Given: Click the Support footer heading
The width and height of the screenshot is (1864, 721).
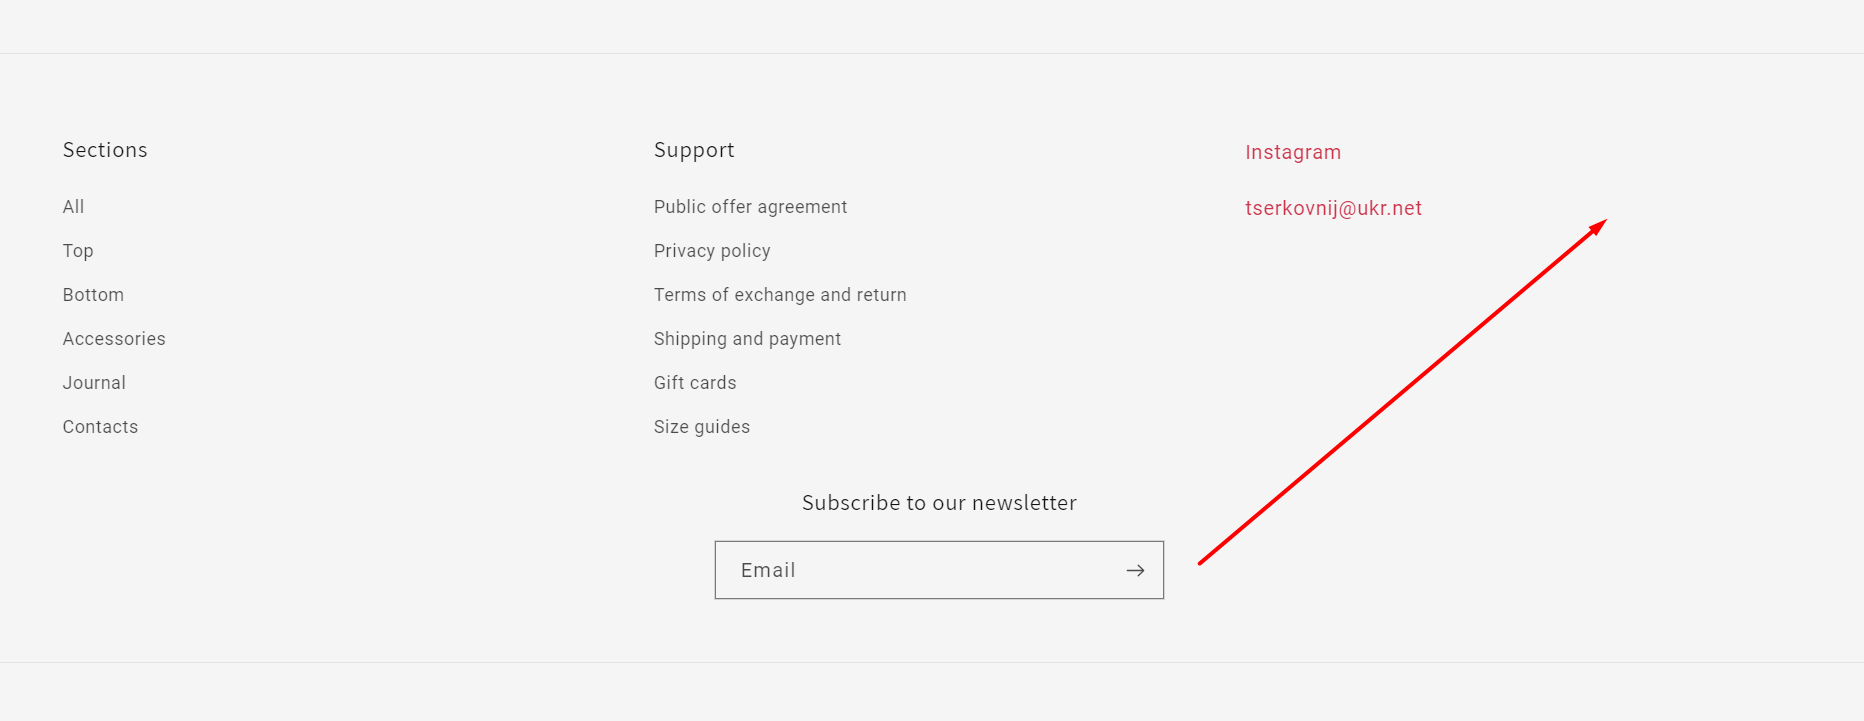Looking at the screenshot, I should coord(694,150).
